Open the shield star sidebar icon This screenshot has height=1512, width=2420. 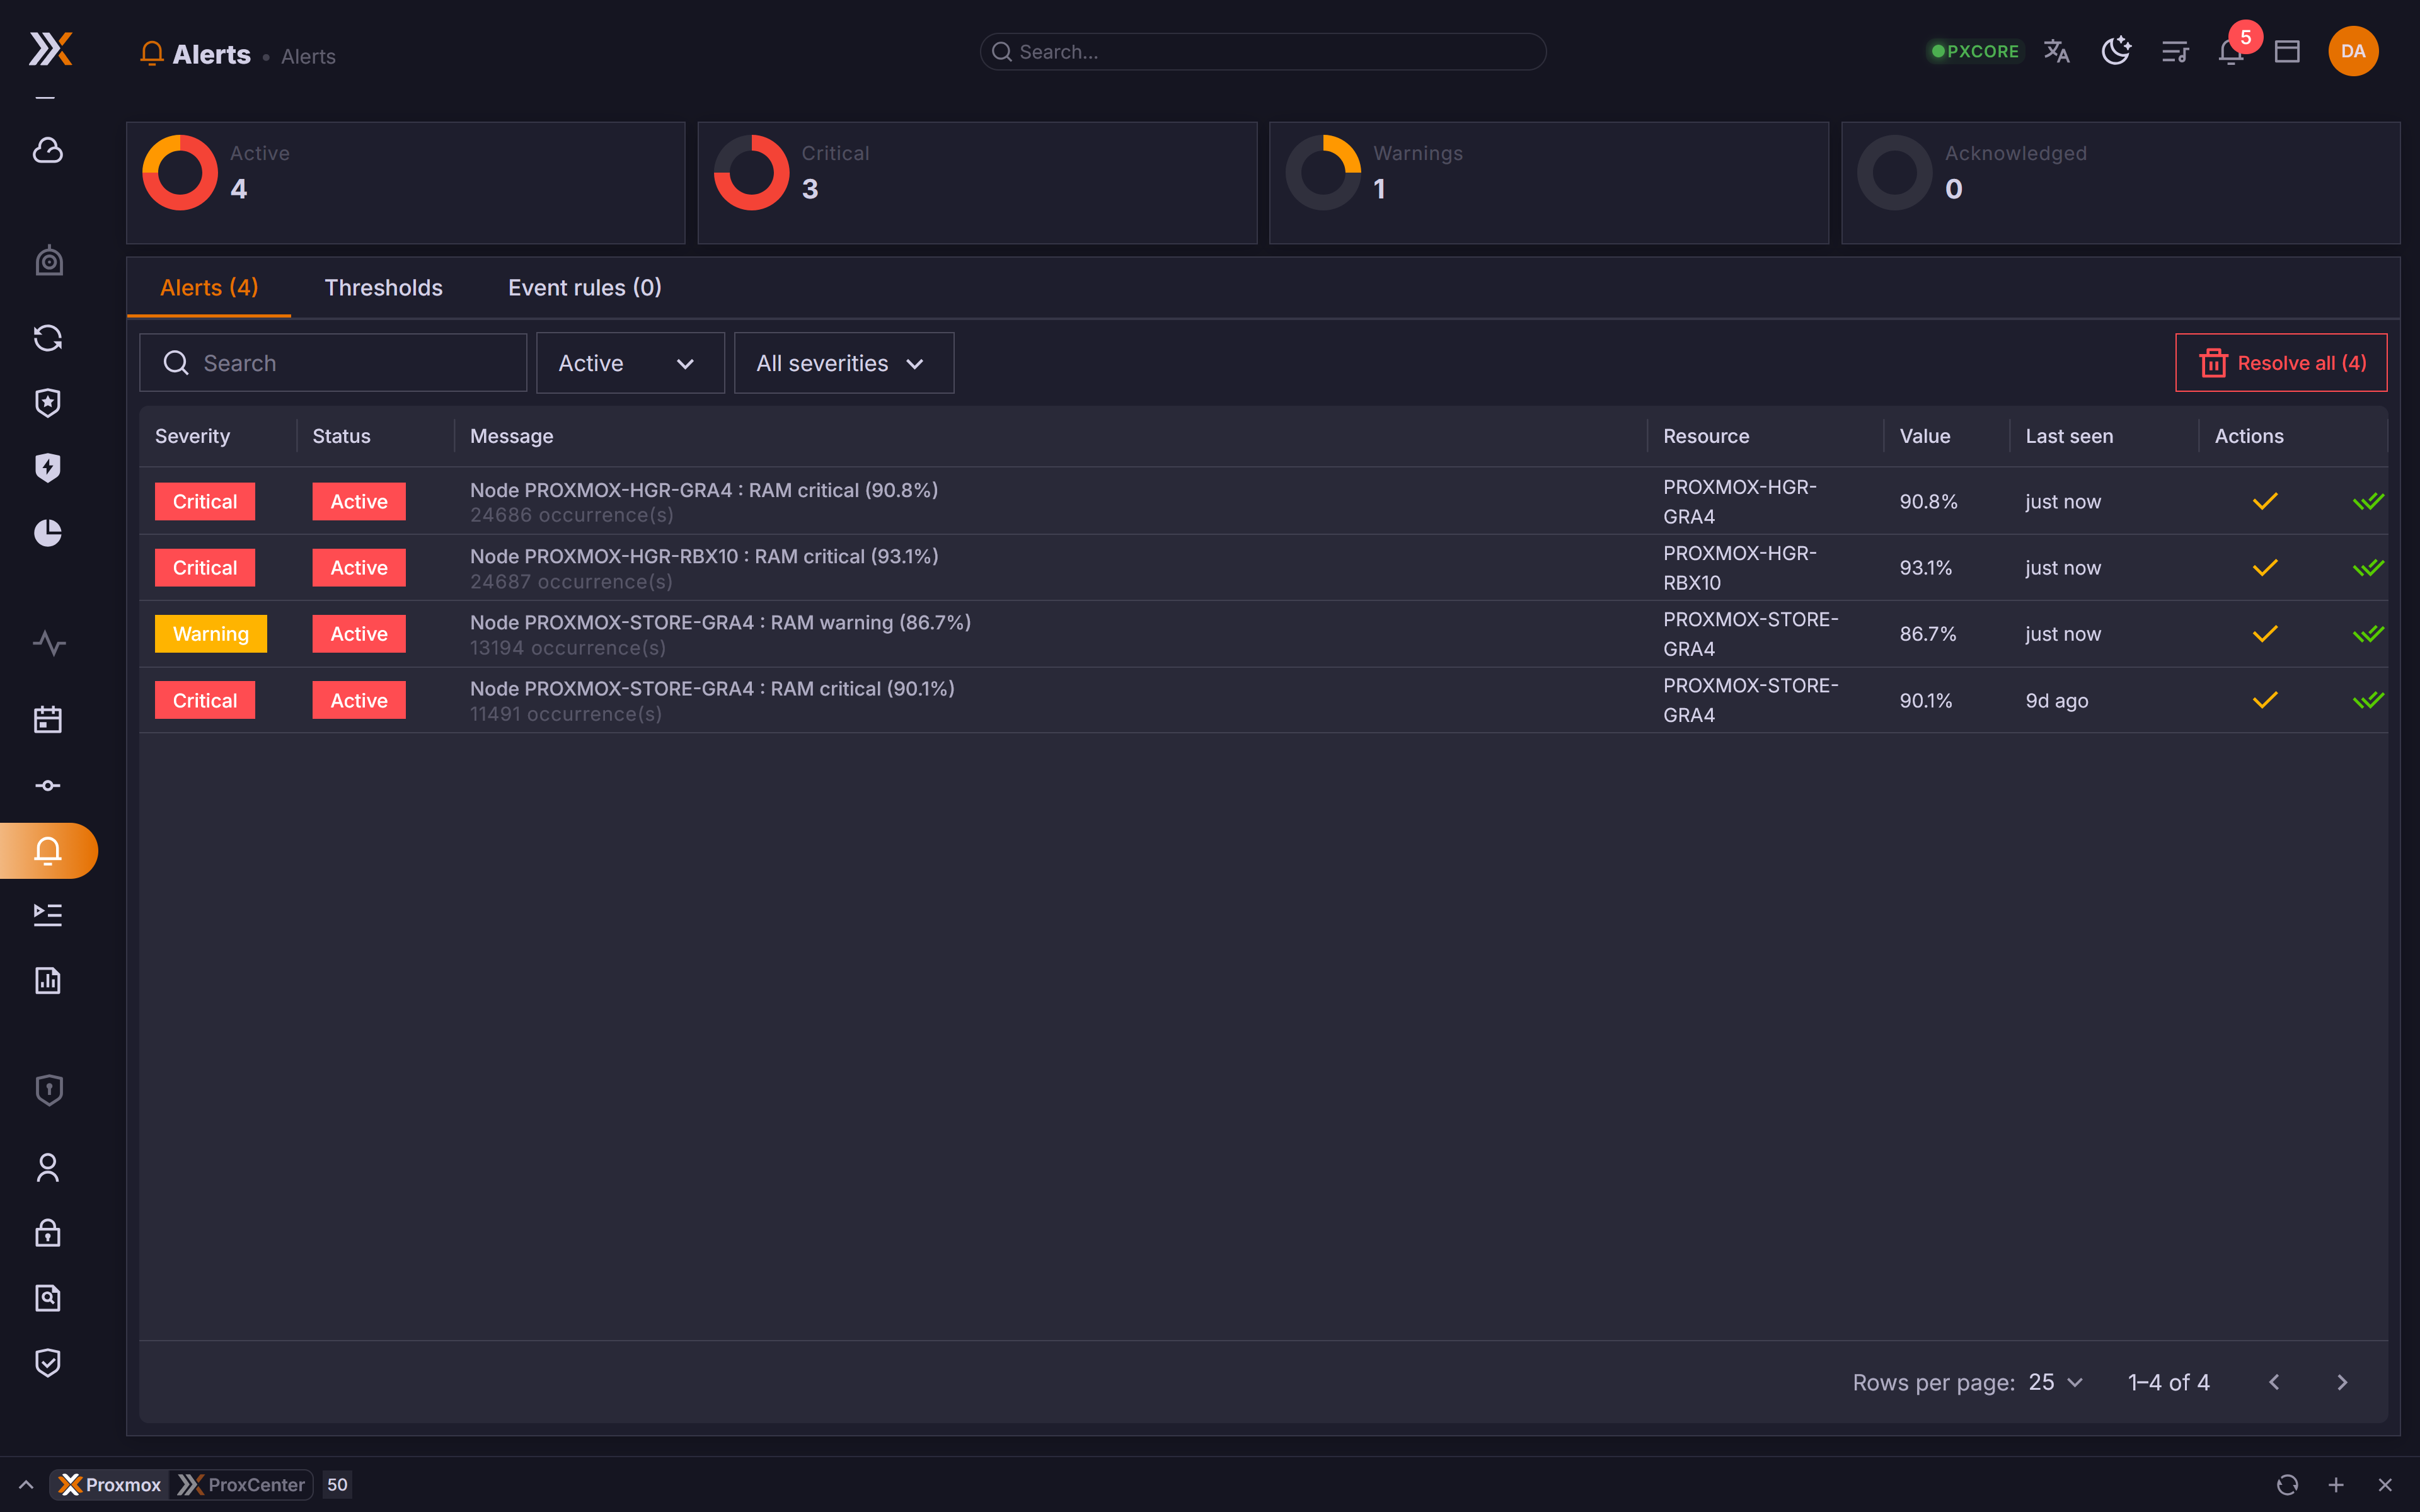(x=48, y=403)
